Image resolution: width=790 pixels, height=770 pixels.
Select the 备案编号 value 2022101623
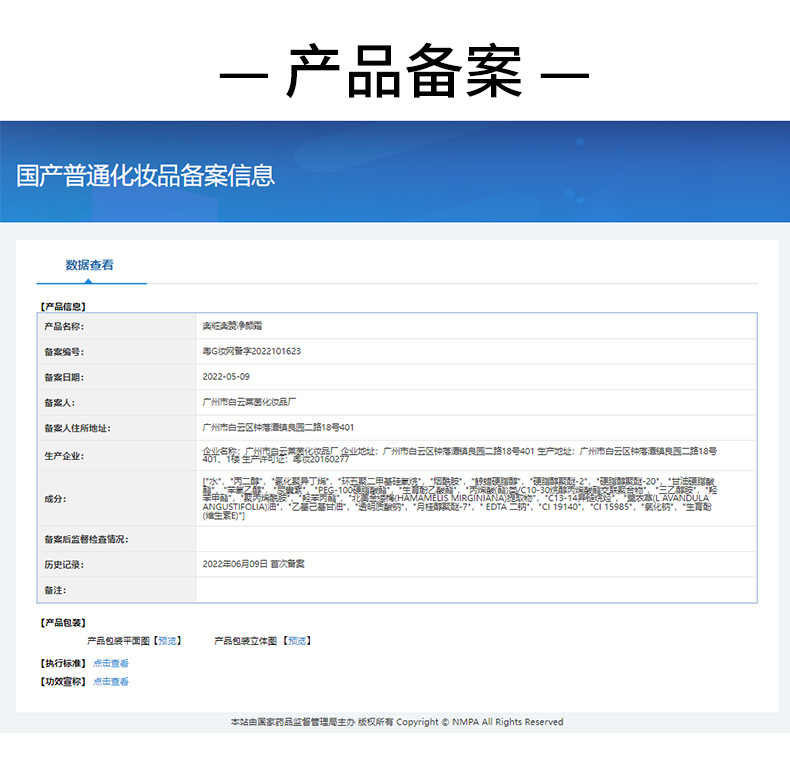251,351
